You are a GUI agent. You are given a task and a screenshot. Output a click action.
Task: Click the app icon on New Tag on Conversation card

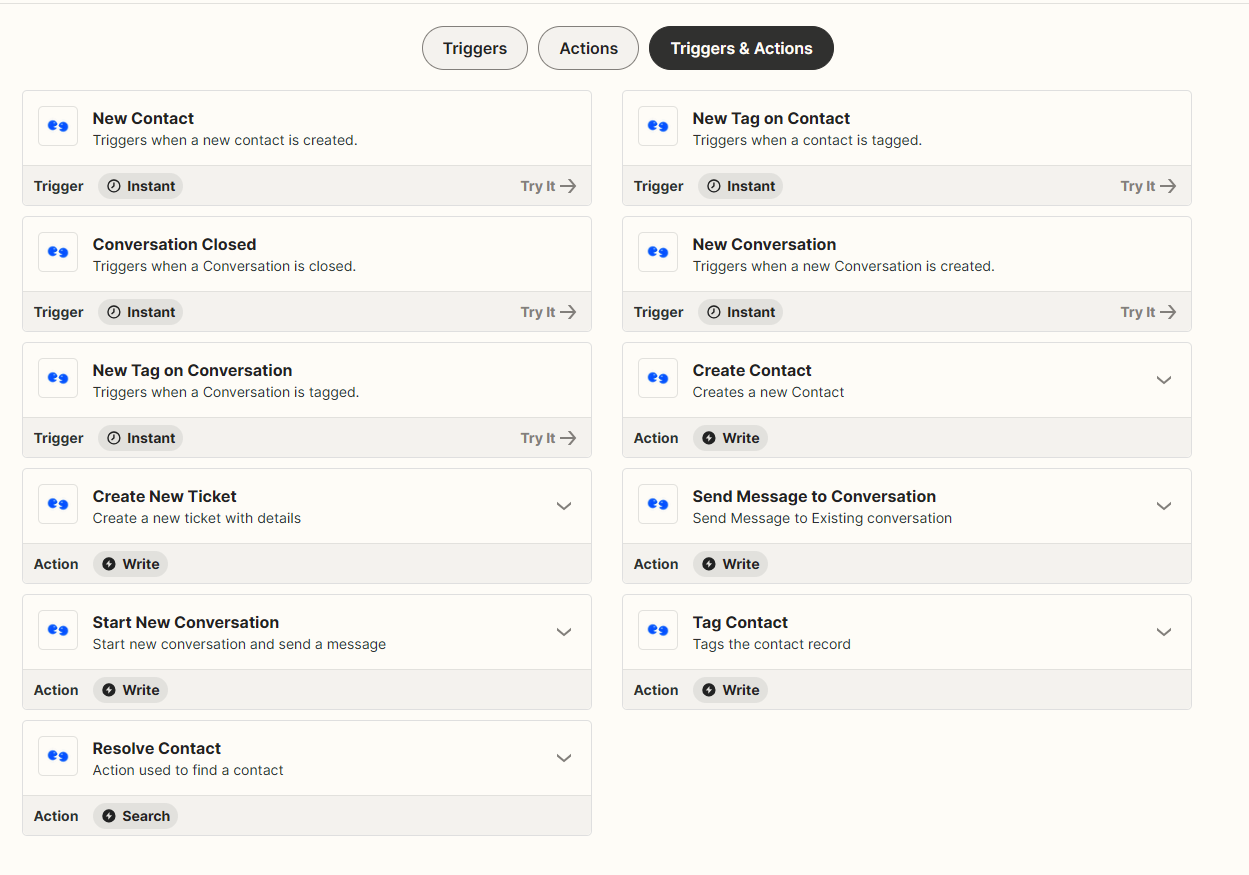[x=58, y=379]
